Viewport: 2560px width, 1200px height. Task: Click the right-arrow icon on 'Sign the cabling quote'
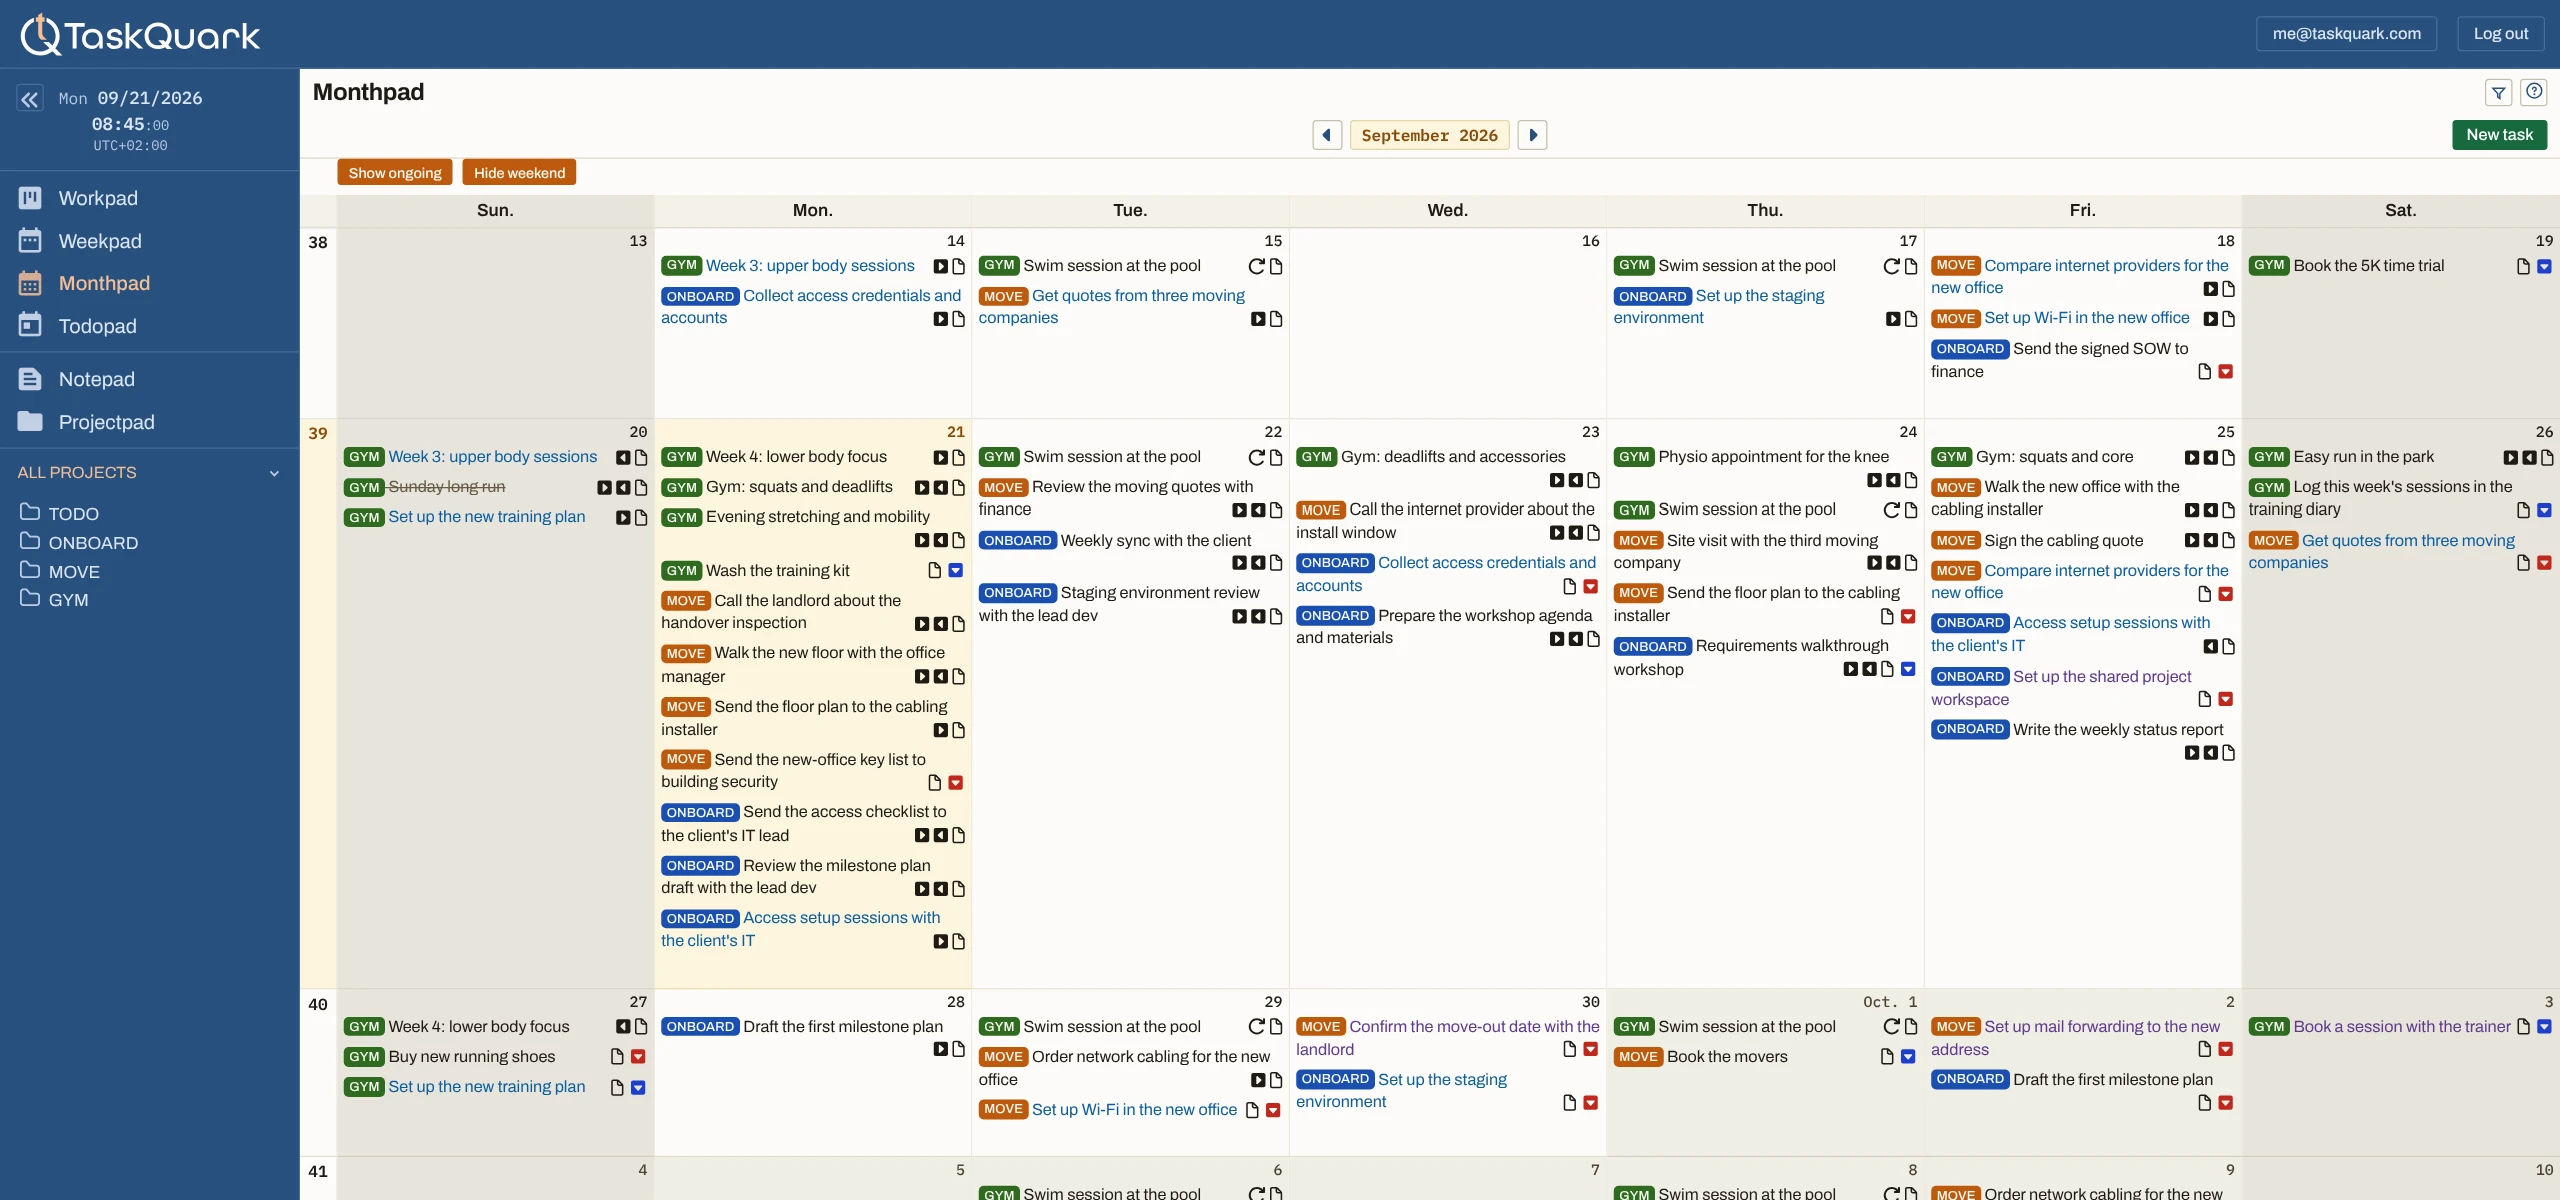coord(2192,540)
